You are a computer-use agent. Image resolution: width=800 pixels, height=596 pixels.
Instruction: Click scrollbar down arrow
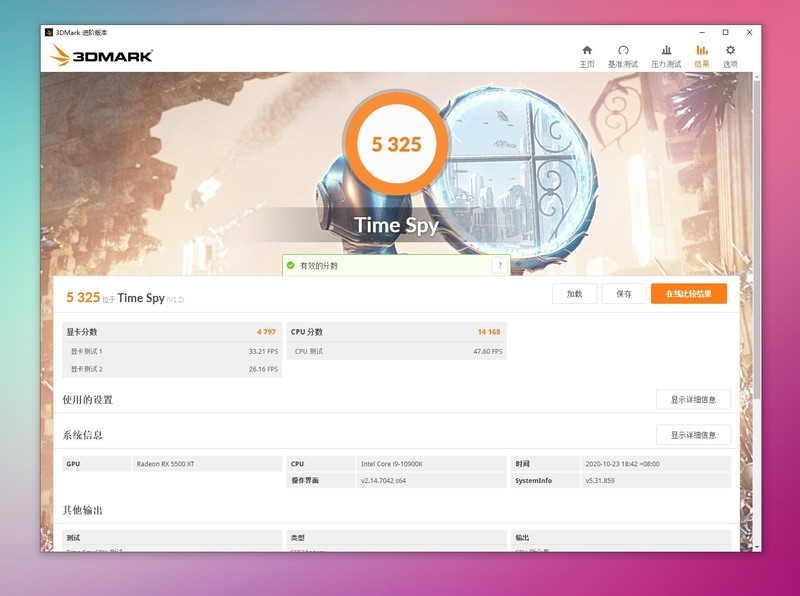(757, 547)
